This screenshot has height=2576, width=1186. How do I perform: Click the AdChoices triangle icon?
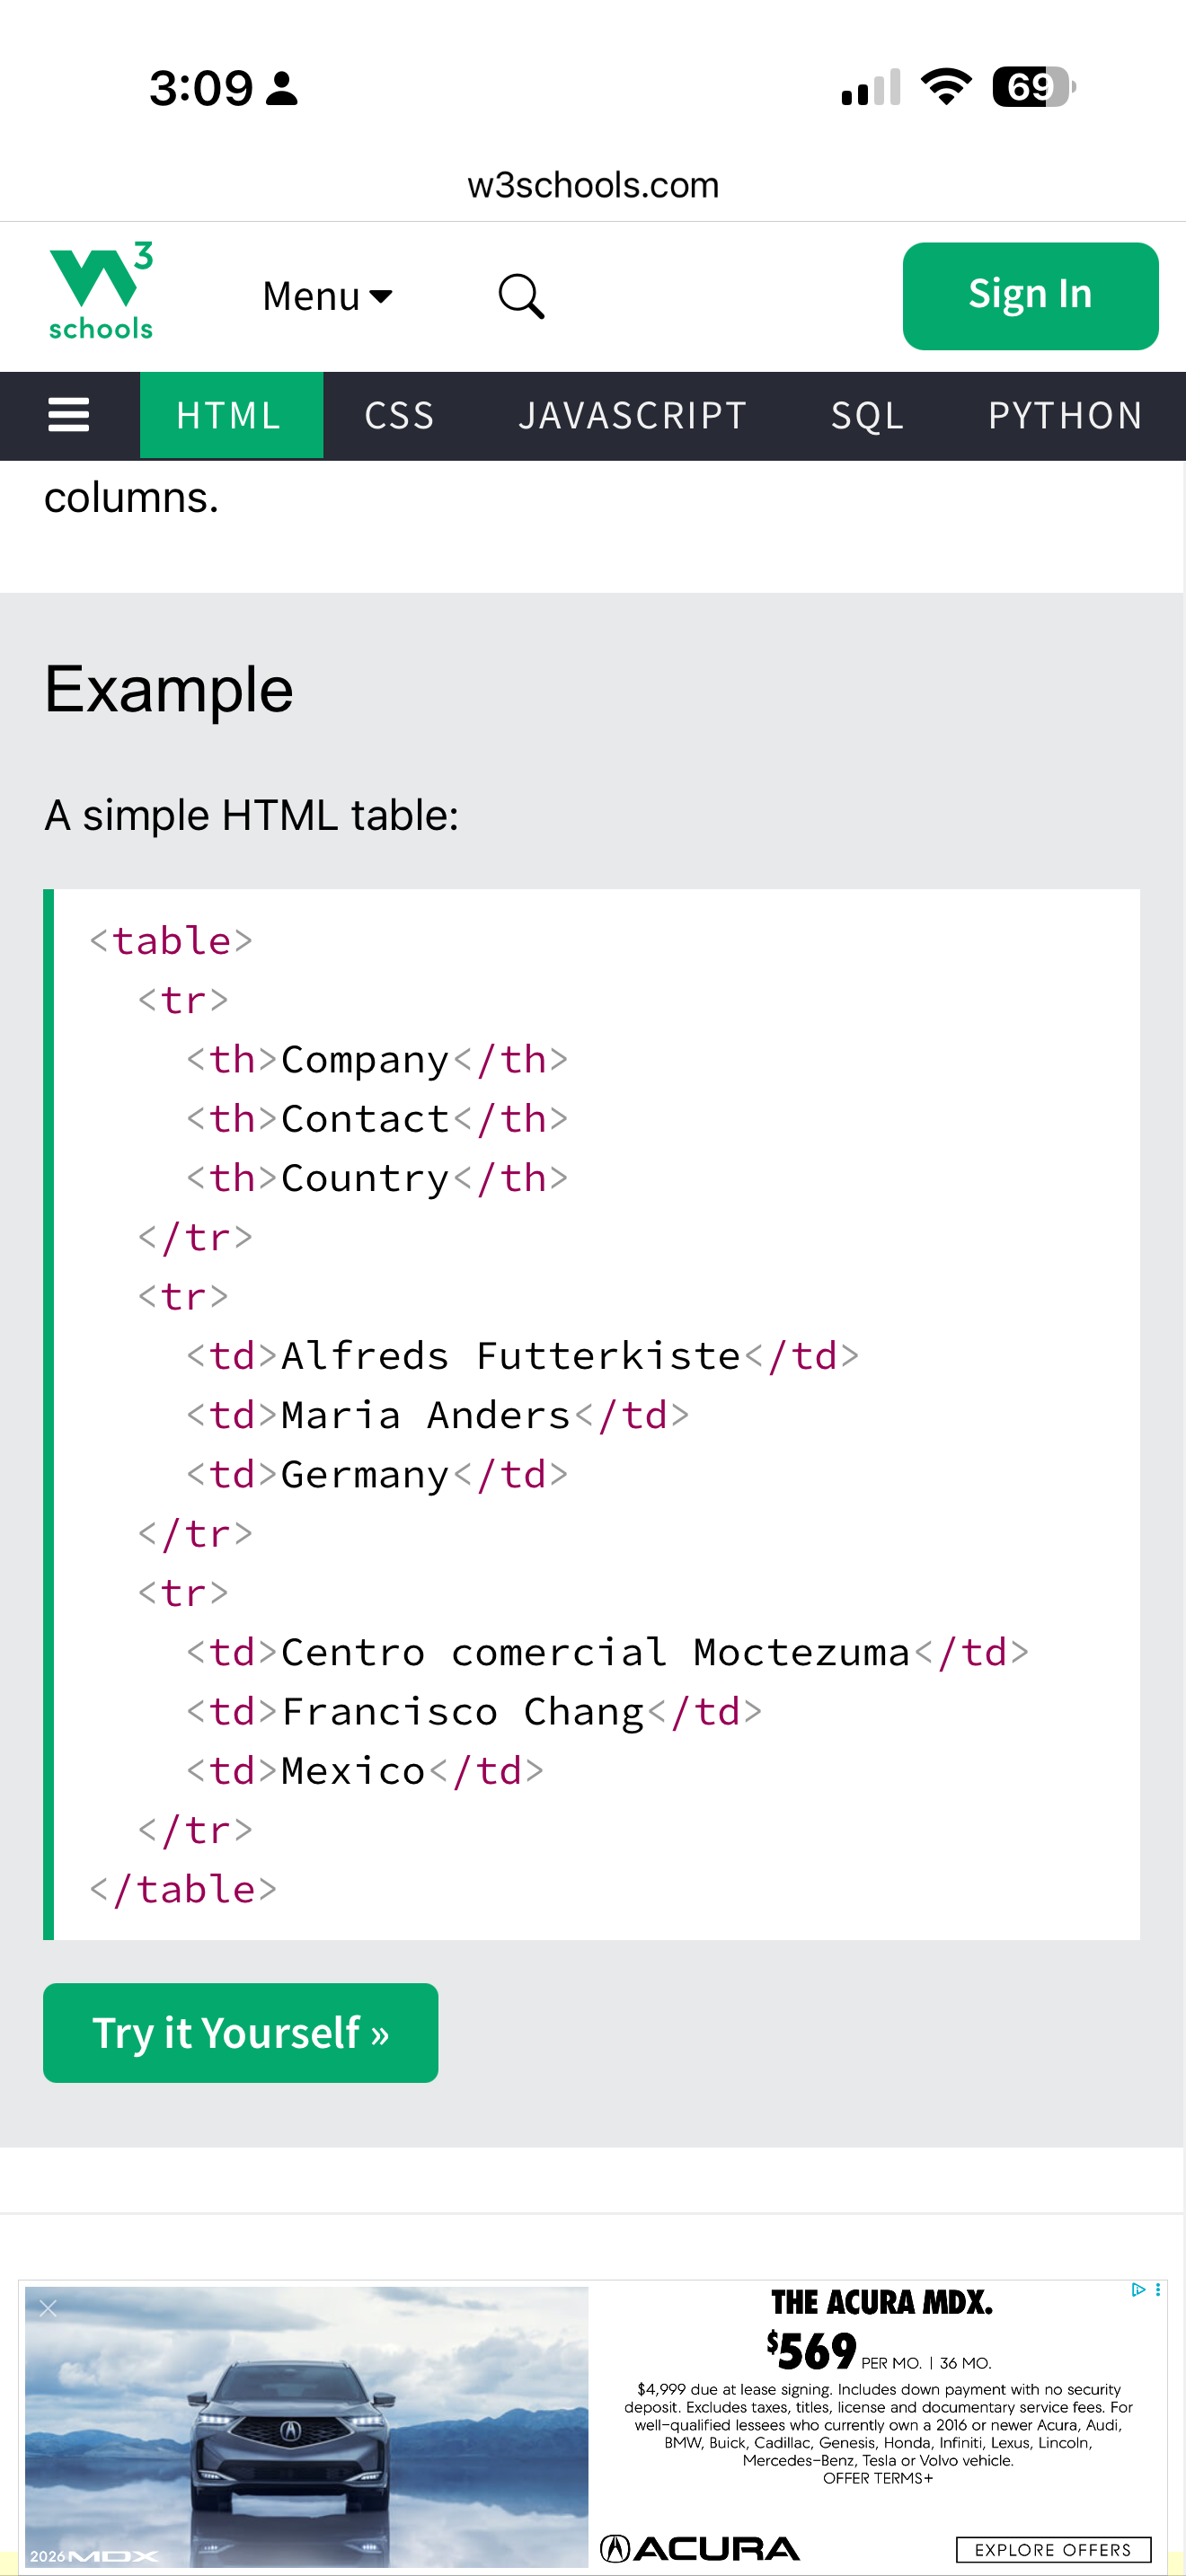pyautogui.click(x=1138, y=2289)
